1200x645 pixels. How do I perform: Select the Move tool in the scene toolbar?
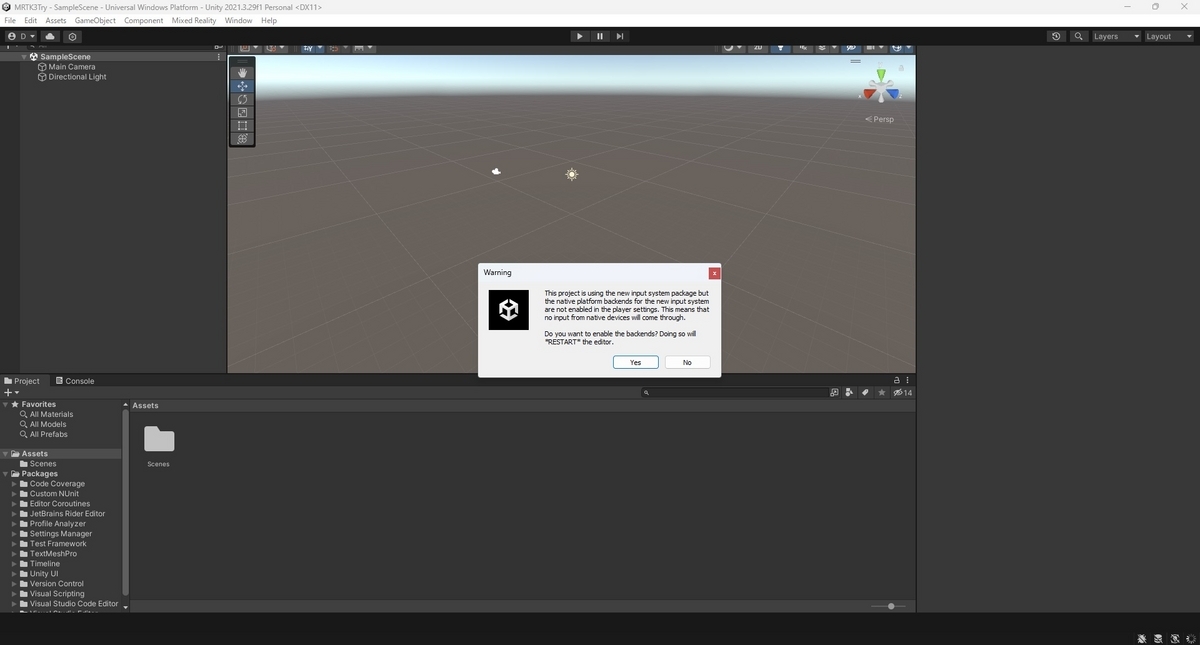[x=242, y=86]
